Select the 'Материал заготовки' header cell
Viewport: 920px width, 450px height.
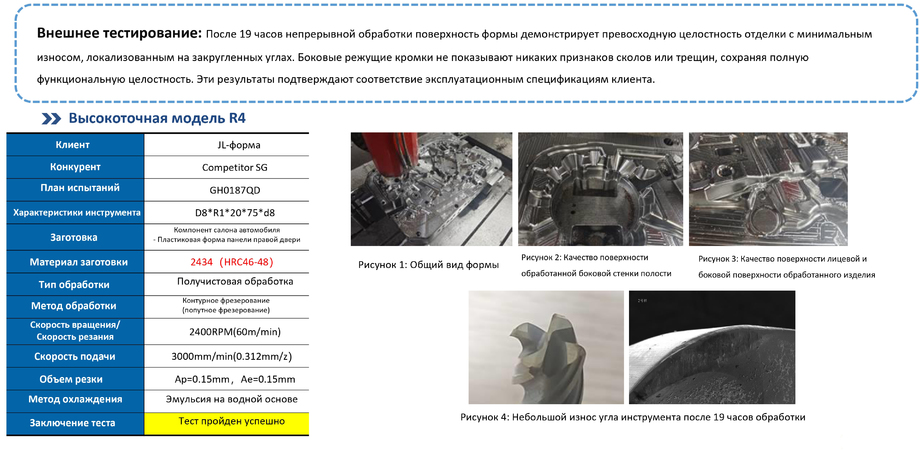pyautogui.click(x=75, y=262)
